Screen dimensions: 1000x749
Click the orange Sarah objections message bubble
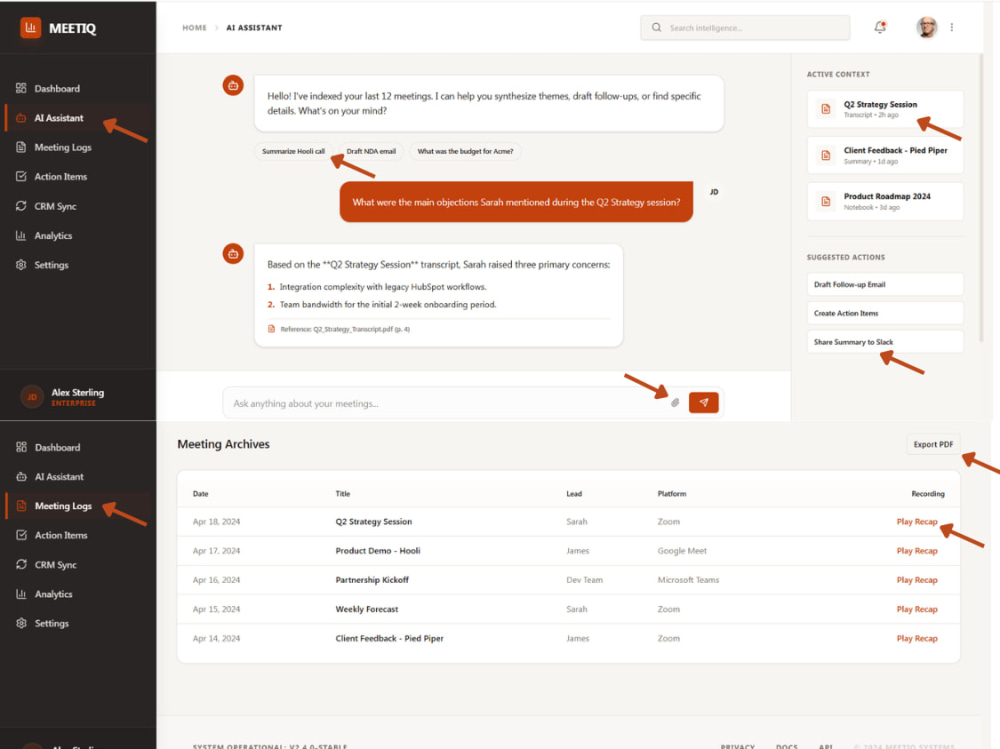point(516,202)
